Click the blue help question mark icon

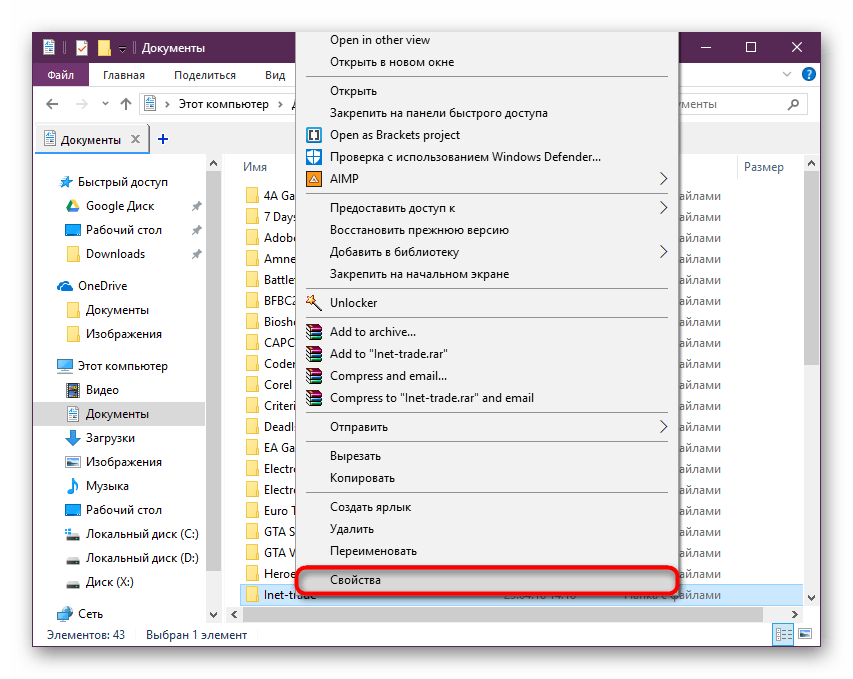click(809, 75)
